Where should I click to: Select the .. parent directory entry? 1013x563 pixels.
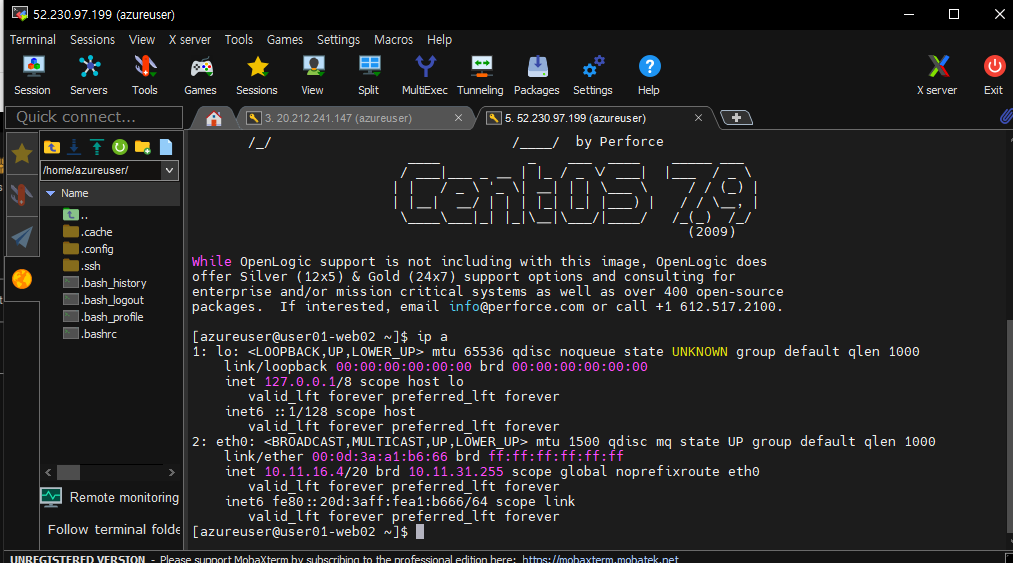coord(76,215)
